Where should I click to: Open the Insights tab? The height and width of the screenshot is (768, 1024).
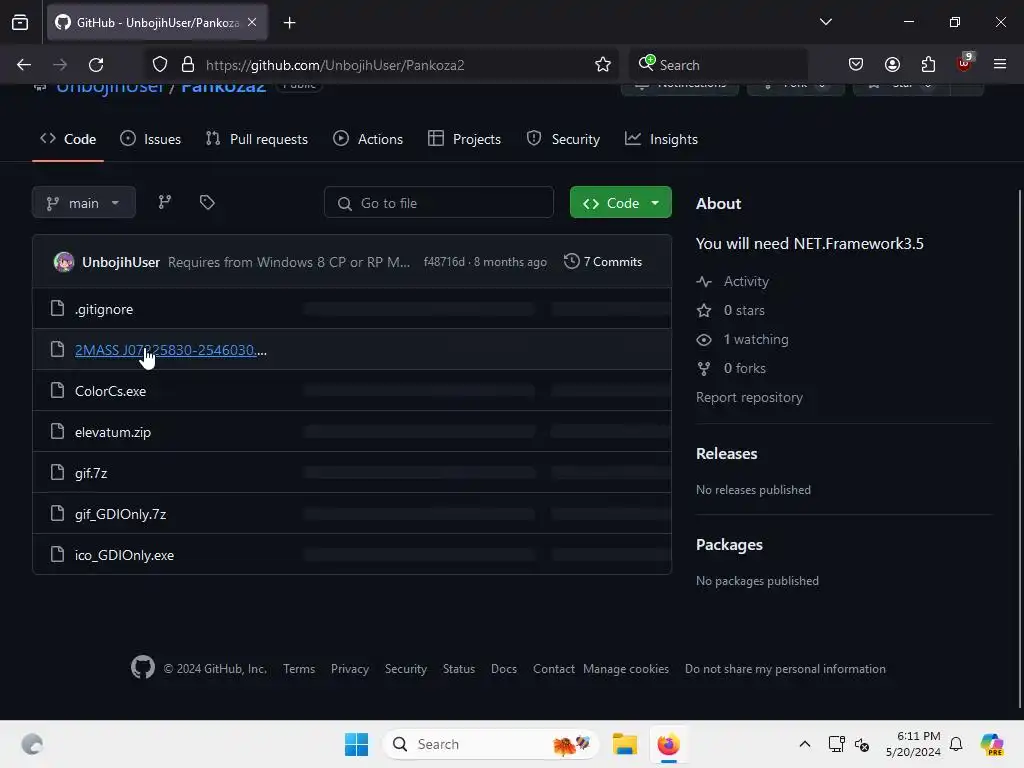pos(662,139)
